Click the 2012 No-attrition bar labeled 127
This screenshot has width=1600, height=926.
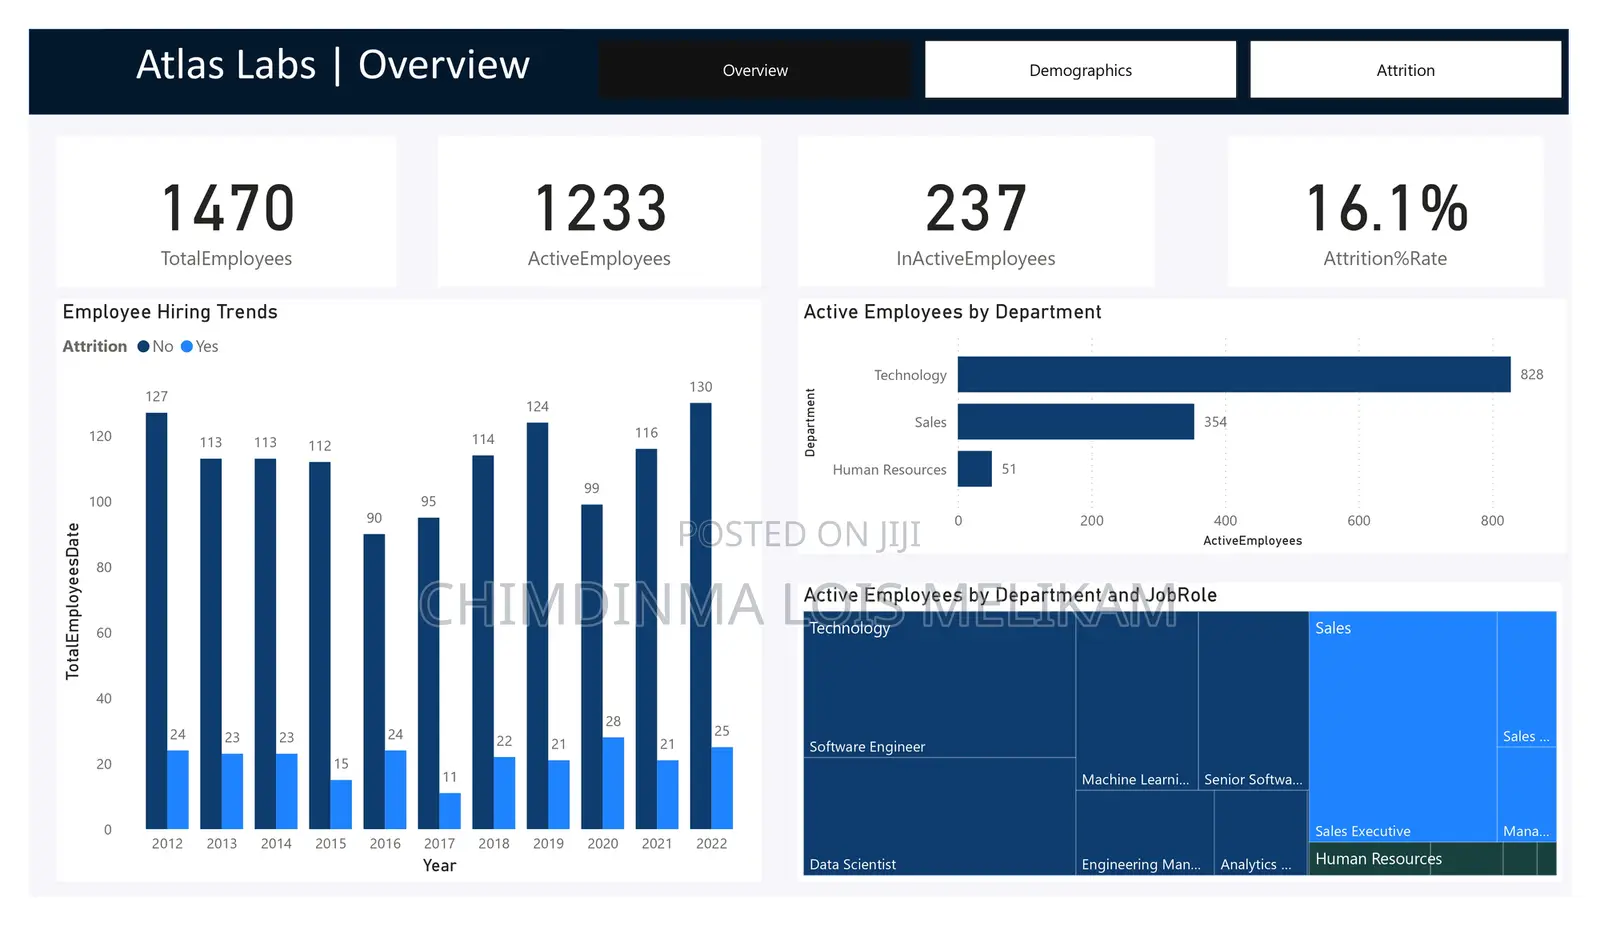(156, 620)
